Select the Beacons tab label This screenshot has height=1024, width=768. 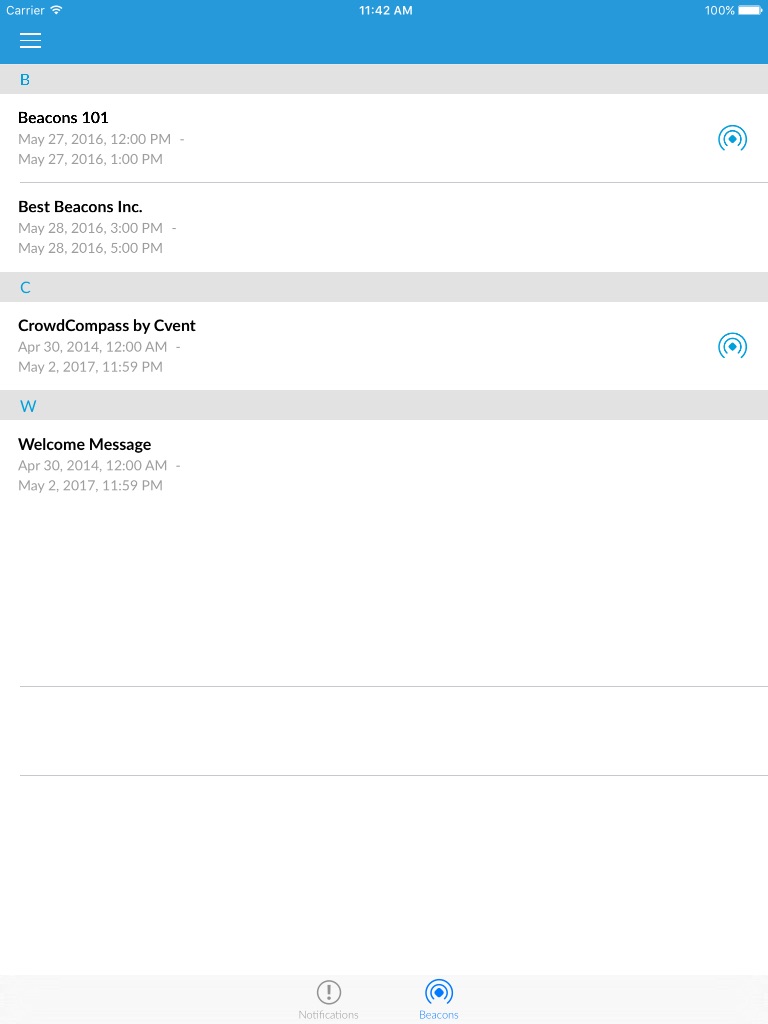(439, 1015)
